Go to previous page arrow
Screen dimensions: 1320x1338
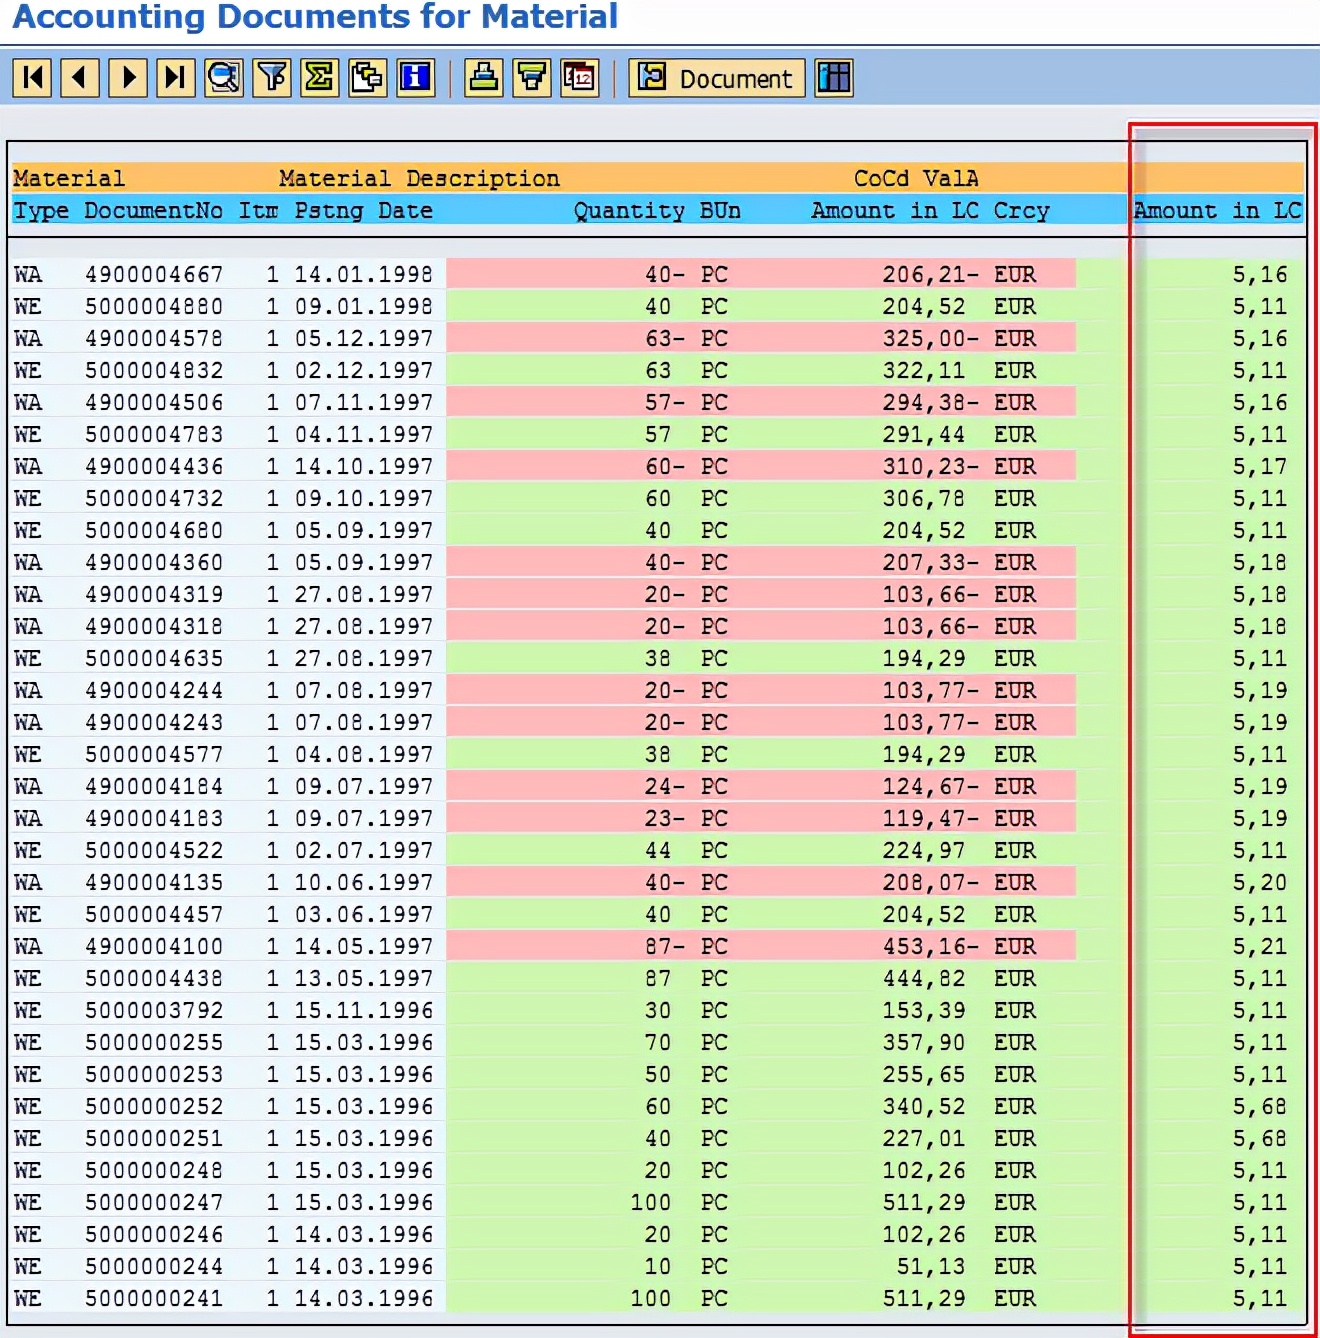(x=80, y=78)
